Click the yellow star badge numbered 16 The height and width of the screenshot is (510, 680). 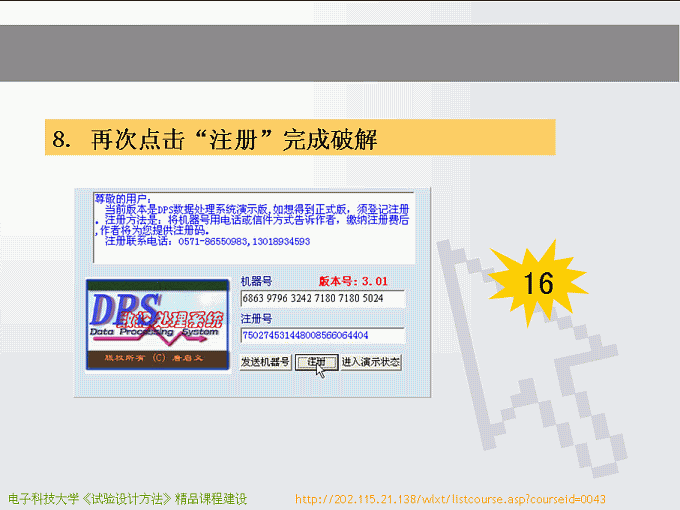(538, 283)
